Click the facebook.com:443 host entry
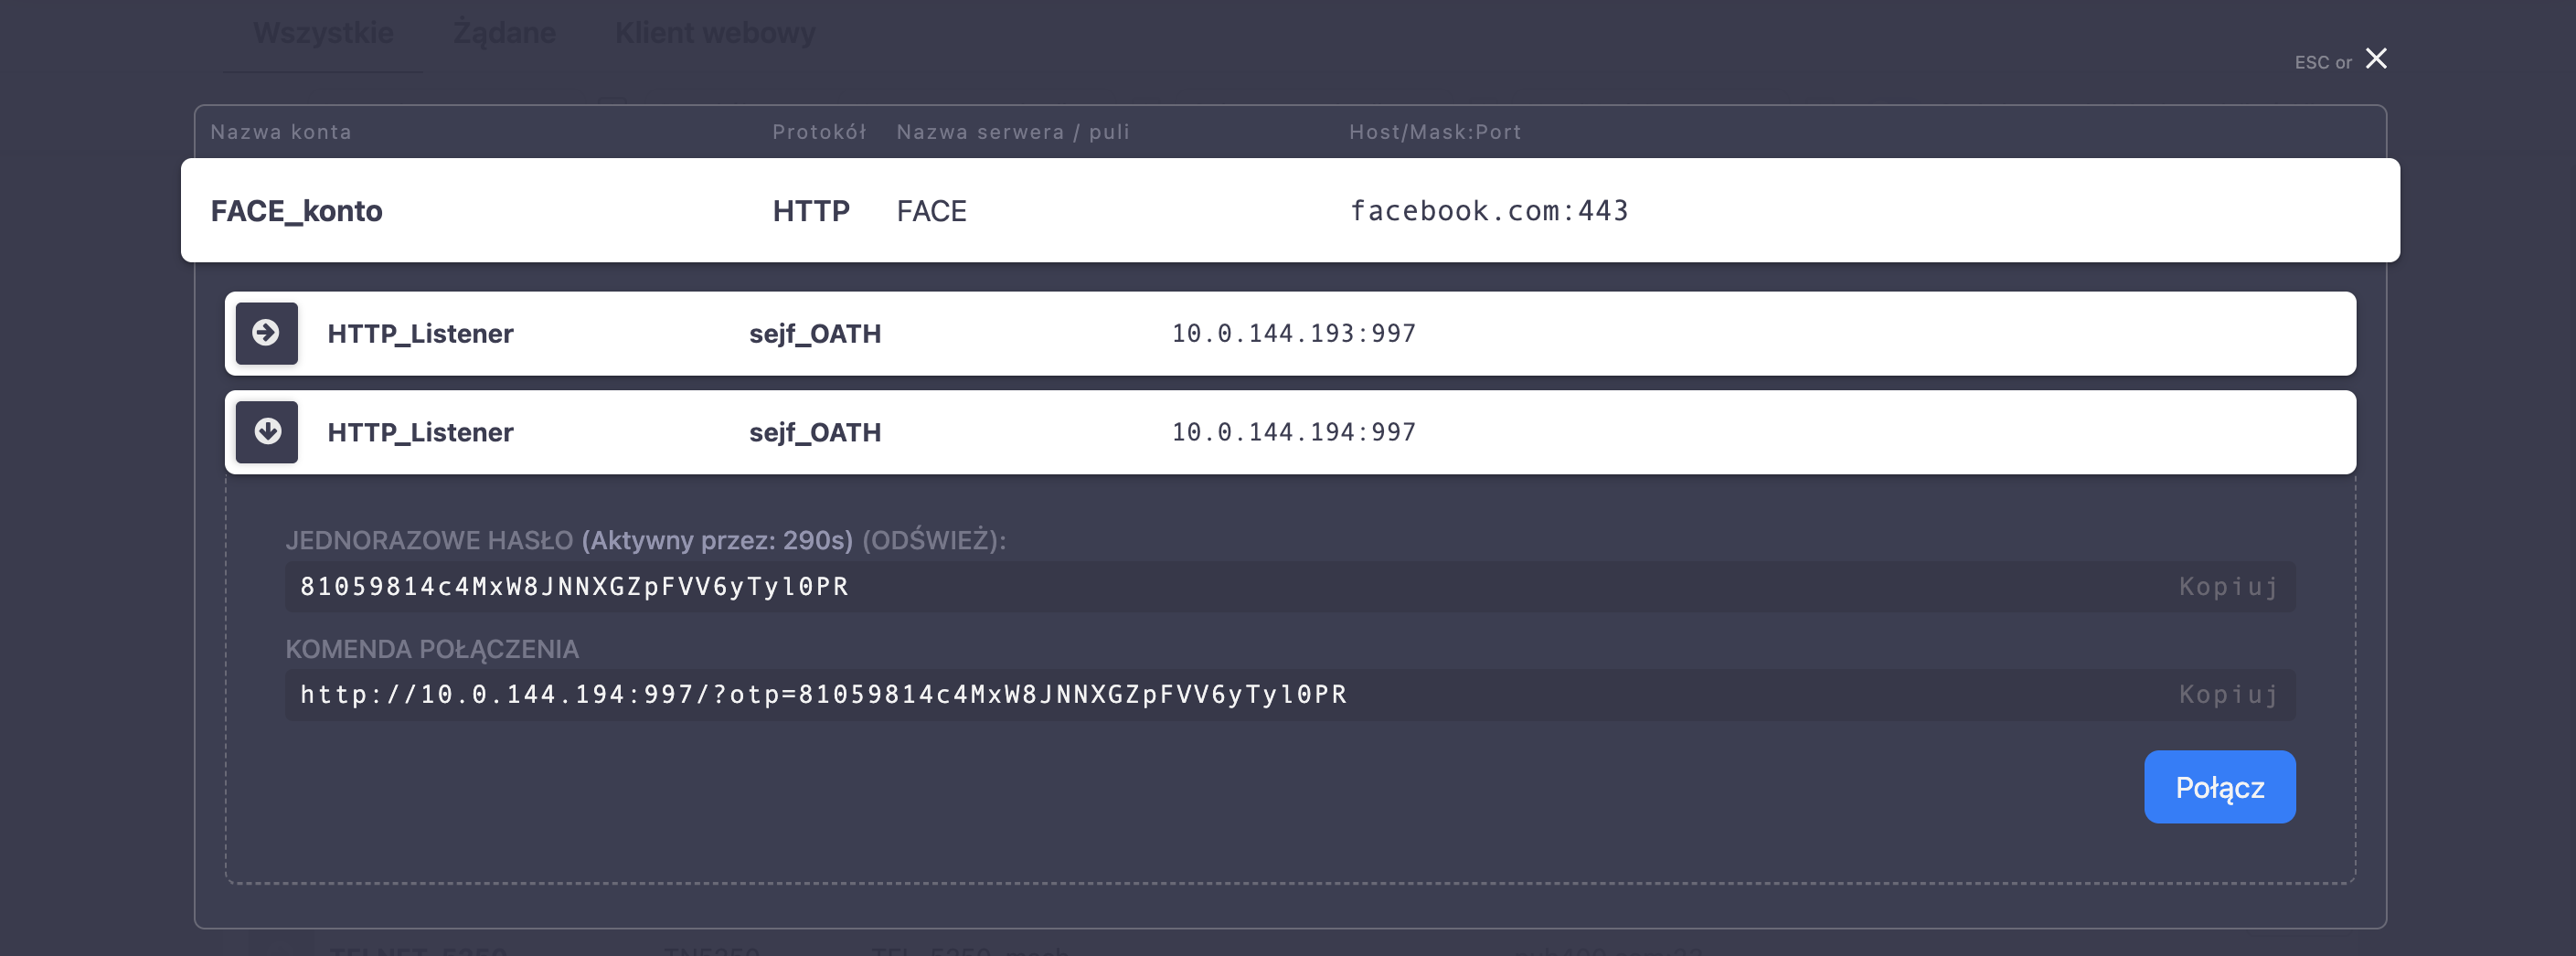Screen dimensions: 2576x956 (x=1488, y=211)
